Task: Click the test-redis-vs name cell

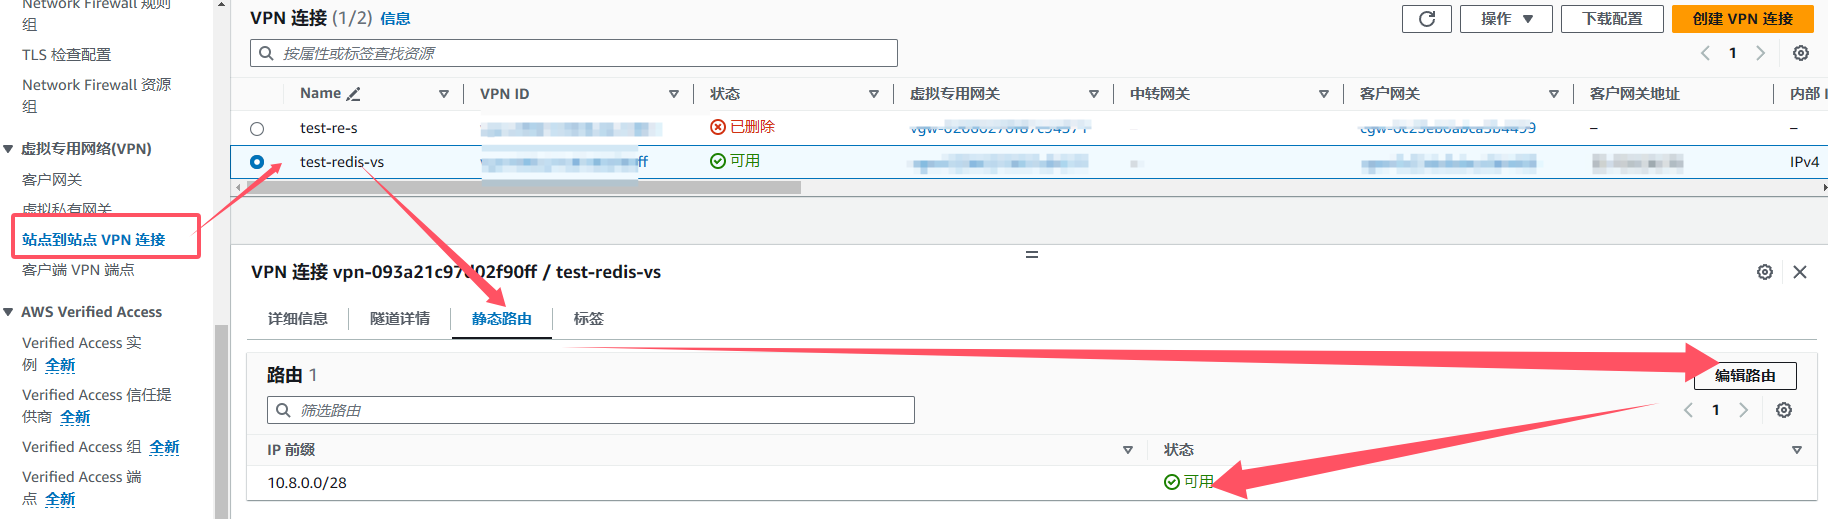Action: [x=342, y=162]
